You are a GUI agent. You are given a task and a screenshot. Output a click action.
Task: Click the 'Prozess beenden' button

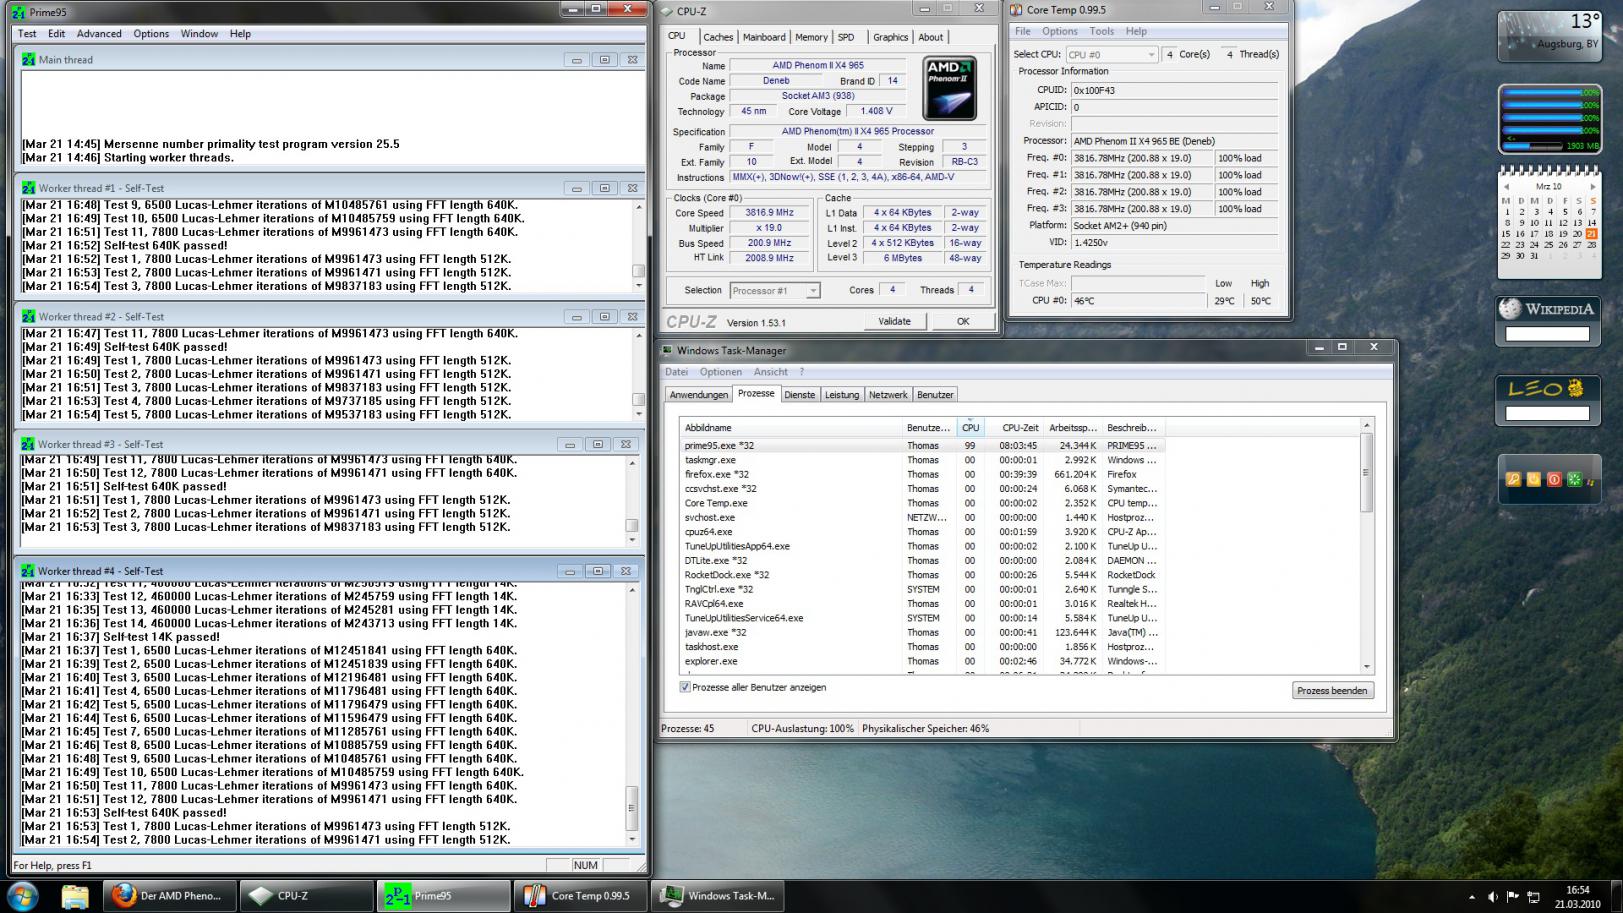click(x=1333, y=690)
